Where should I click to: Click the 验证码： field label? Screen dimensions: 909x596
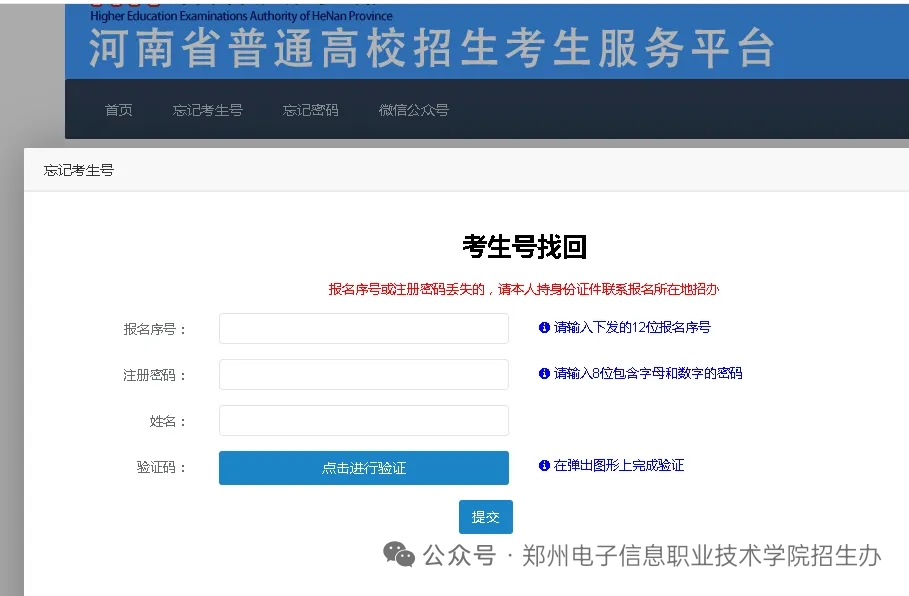click(162, 467)
